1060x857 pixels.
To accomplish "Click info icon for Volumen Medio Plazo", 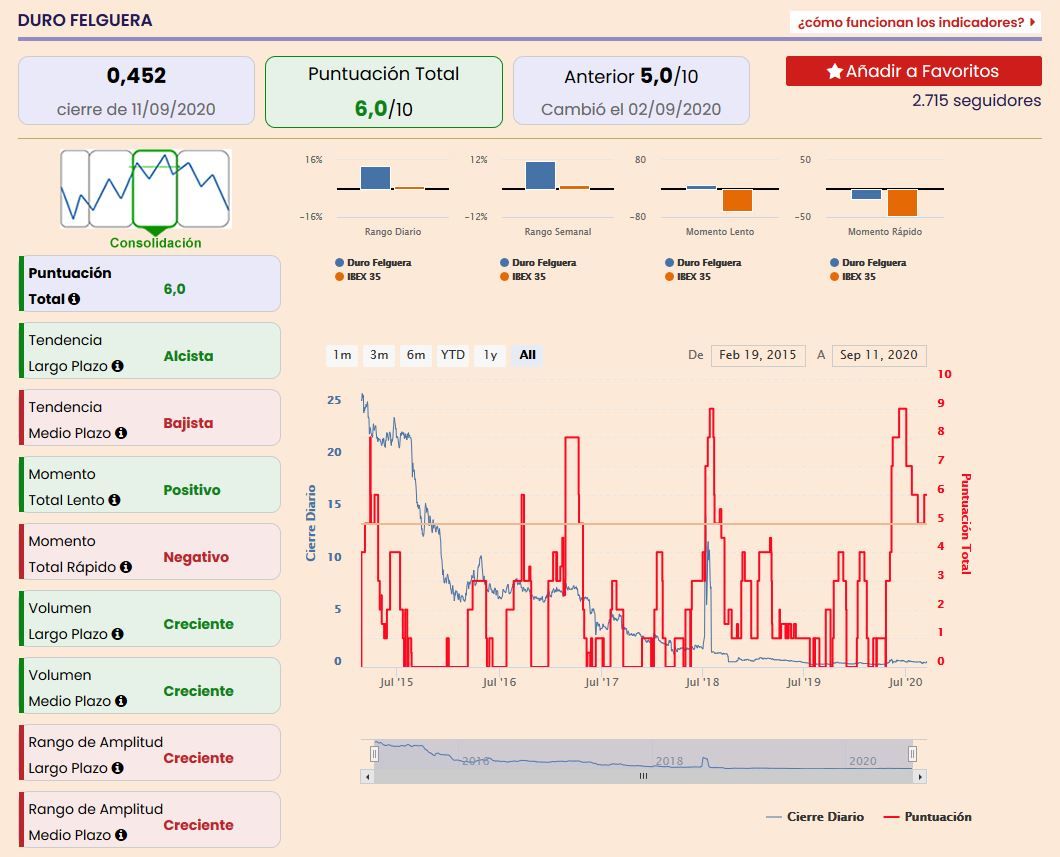I will tap(121, 700).
